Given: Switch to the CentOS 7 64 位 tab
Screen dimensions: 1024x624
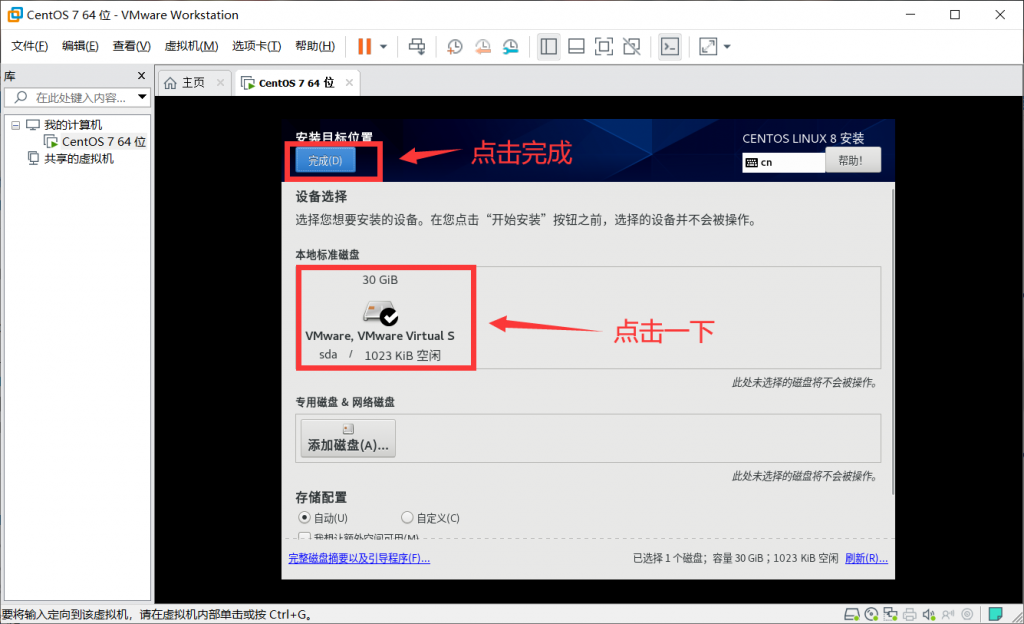Looking at the screenshot, I should 296,83.
